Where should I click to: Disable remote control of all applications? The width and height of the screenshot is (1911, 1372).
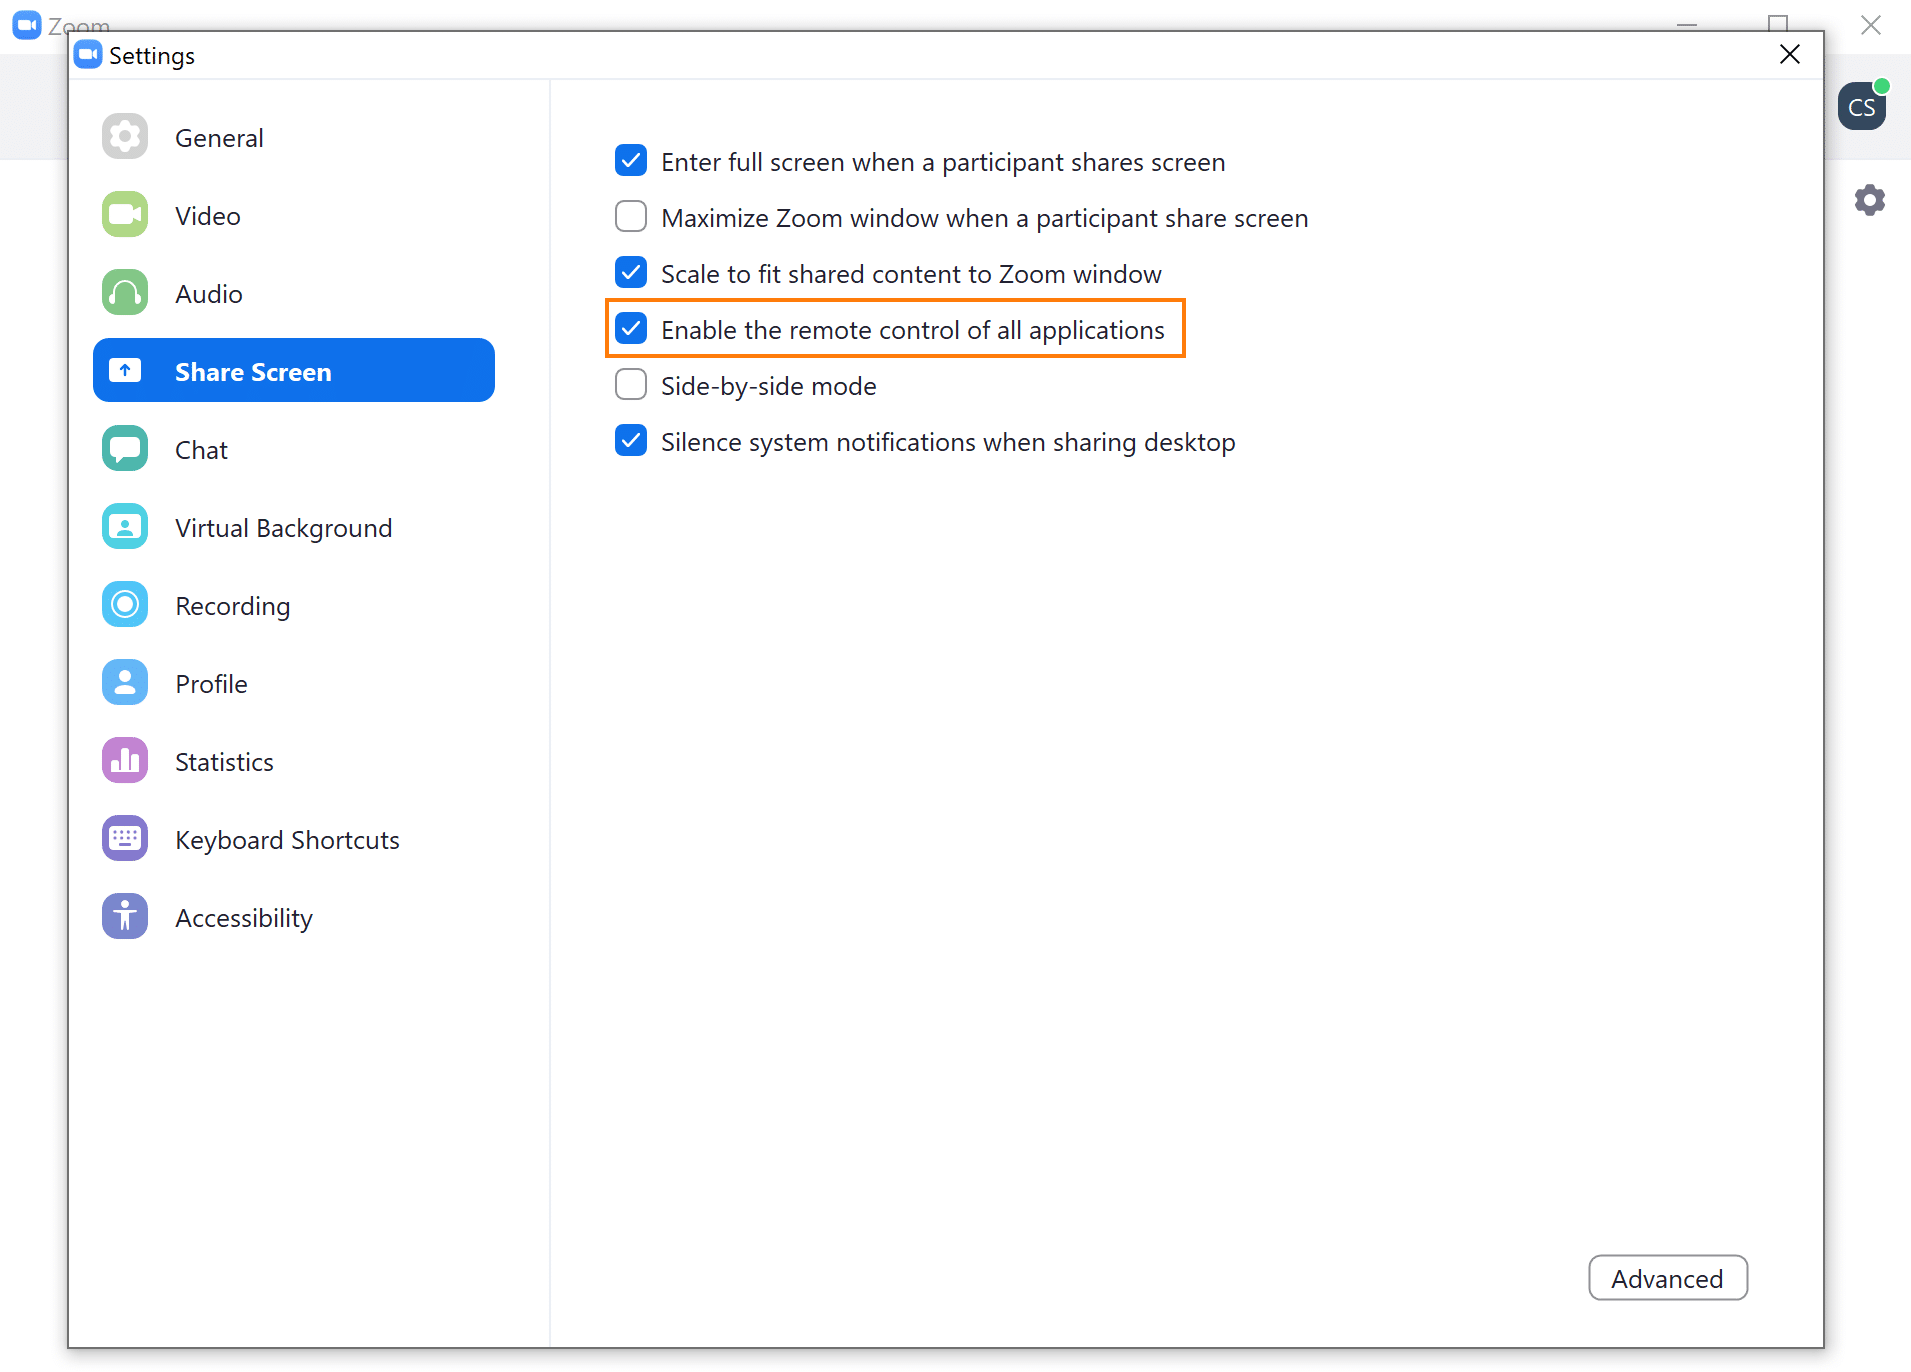click(x=631, y=329)
